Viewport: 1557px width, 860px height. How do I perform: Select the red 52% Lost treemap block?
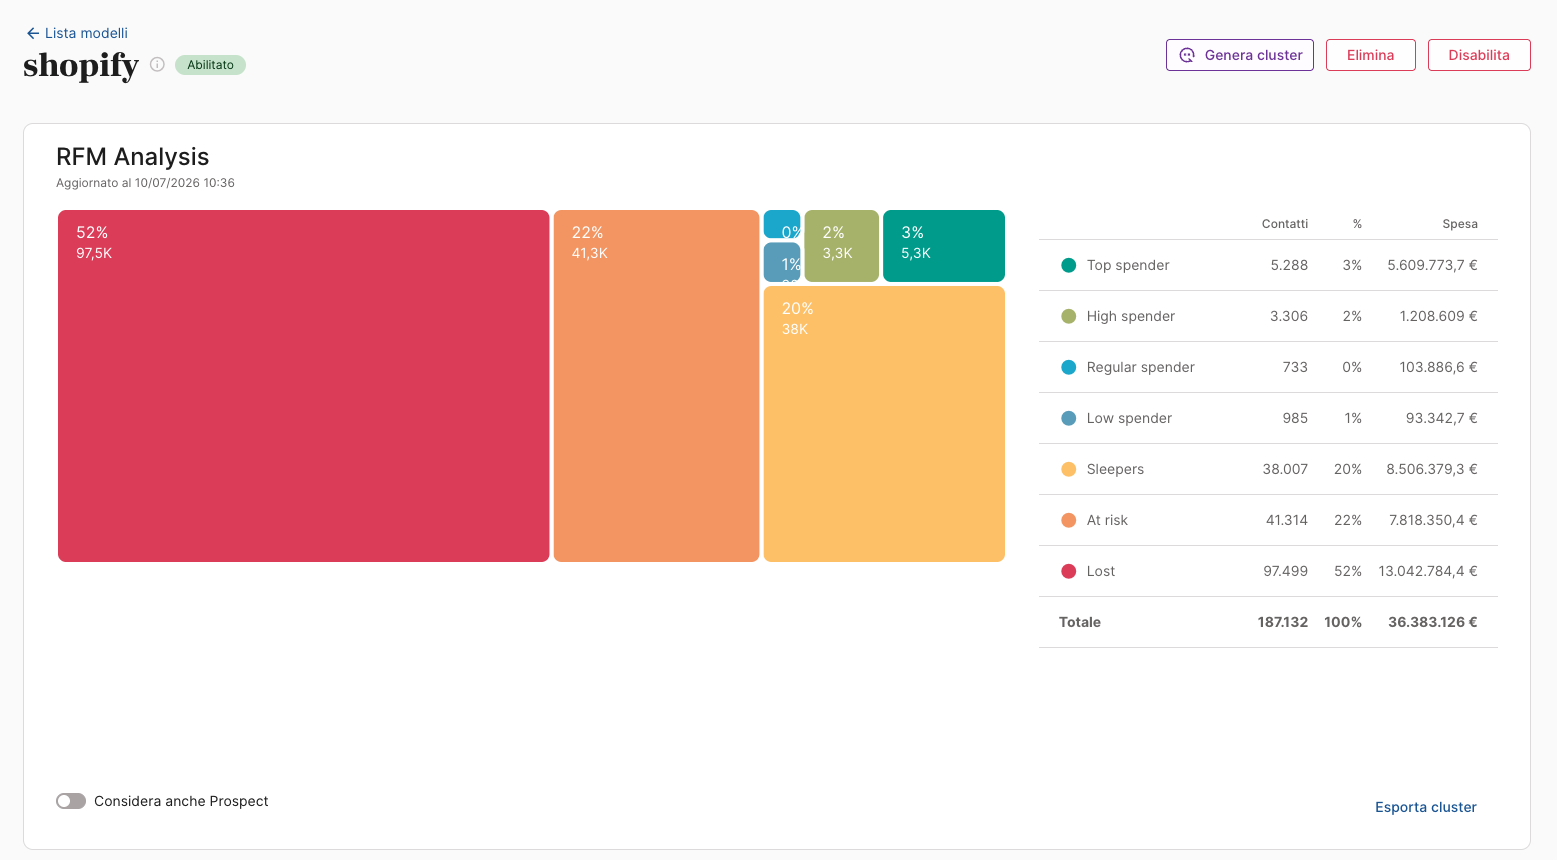(x=303, y=386)
